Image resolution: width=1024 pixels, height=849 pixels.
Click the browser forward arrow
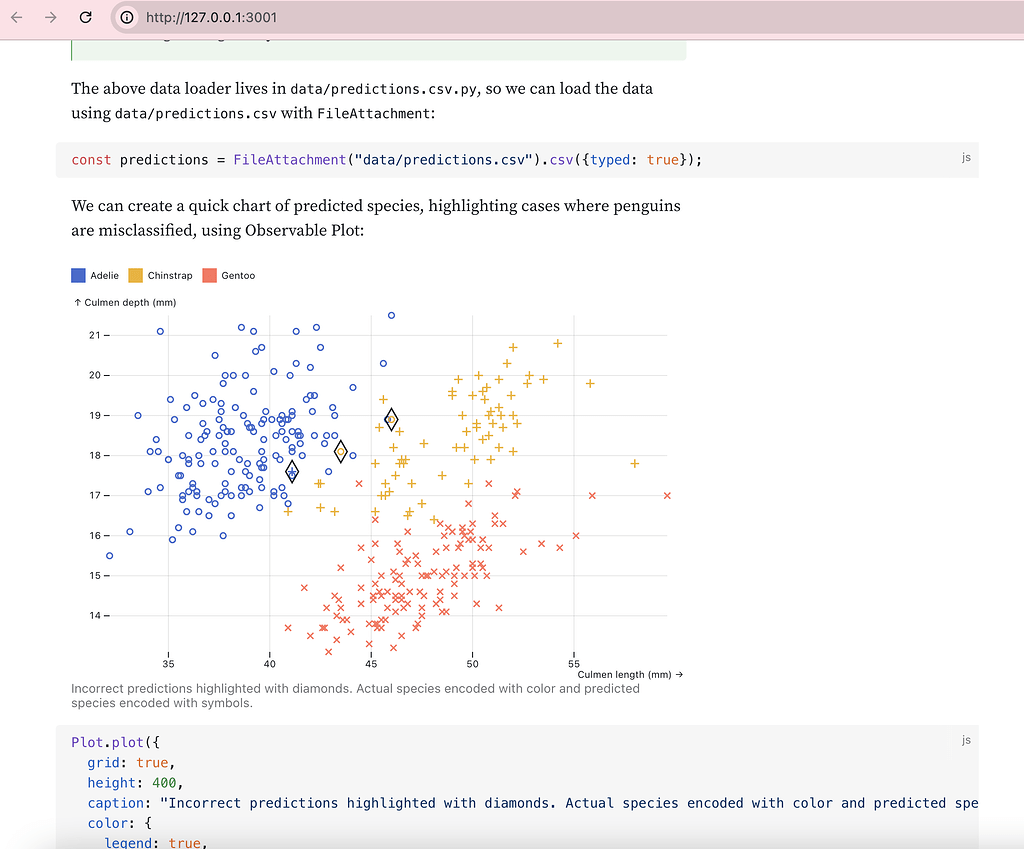51,17
